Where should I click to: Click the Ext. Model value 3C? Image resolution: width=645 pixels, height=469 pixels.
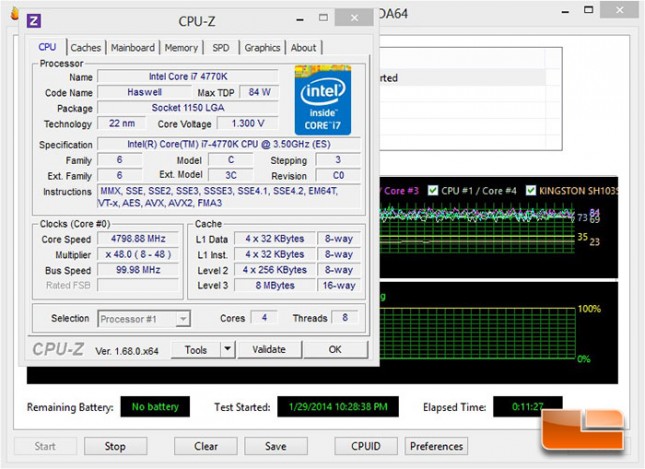pyautogui.click(x=231, y=176)
